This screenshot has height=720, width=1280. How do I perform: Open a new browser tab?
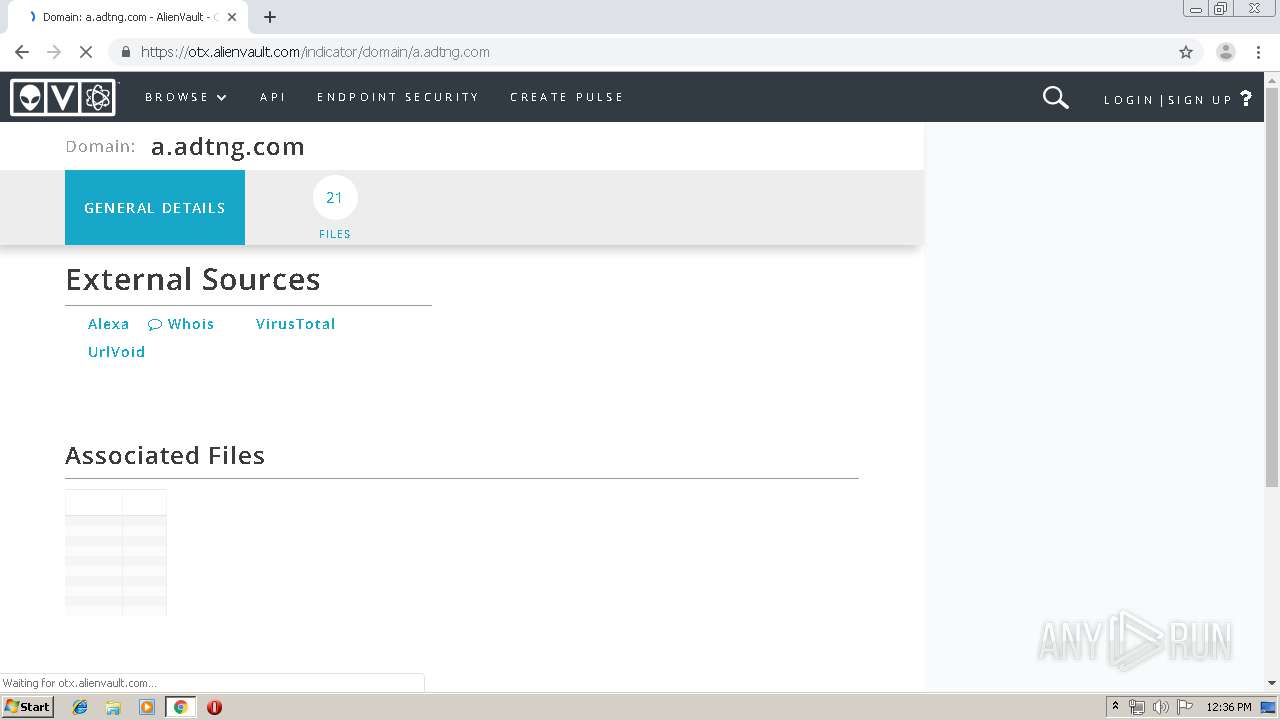click(270, 17)
